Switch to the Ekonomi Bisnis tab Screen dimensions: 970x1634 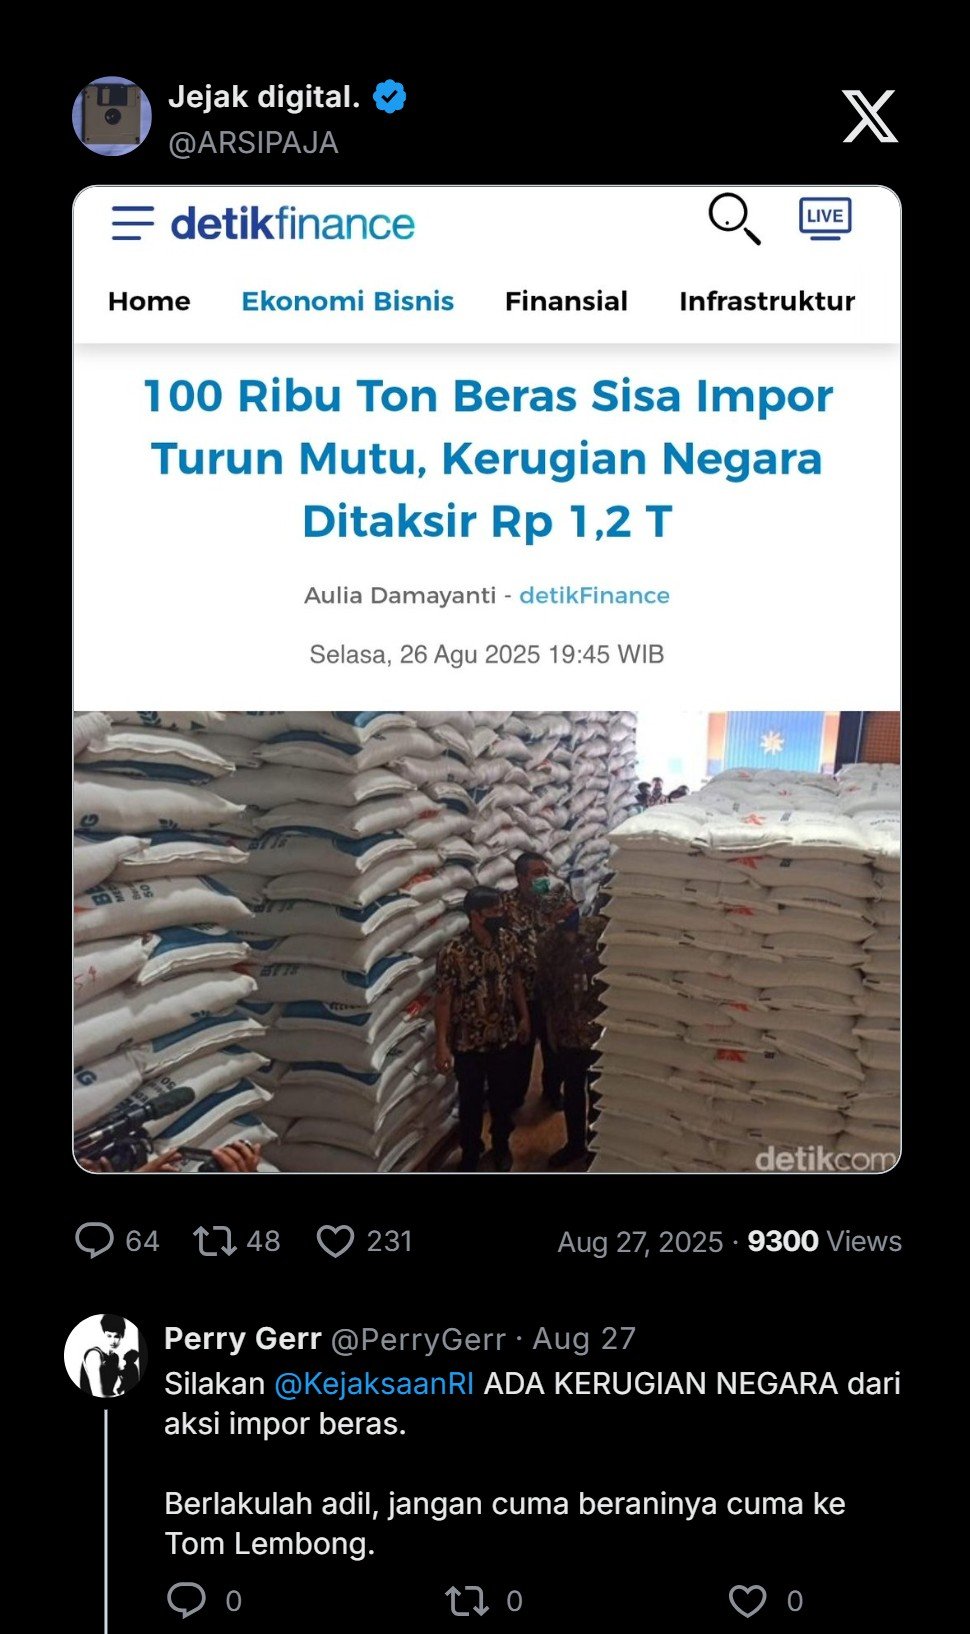[347, 301]
